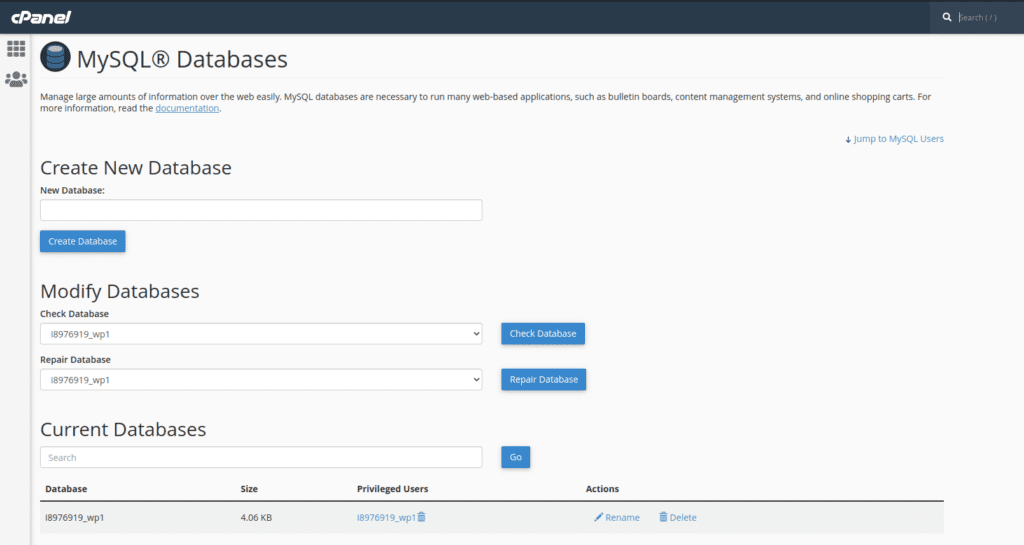This screenshot has width=1024, height=545.
Task: Click the Current Databases search box
Action: 261,457
